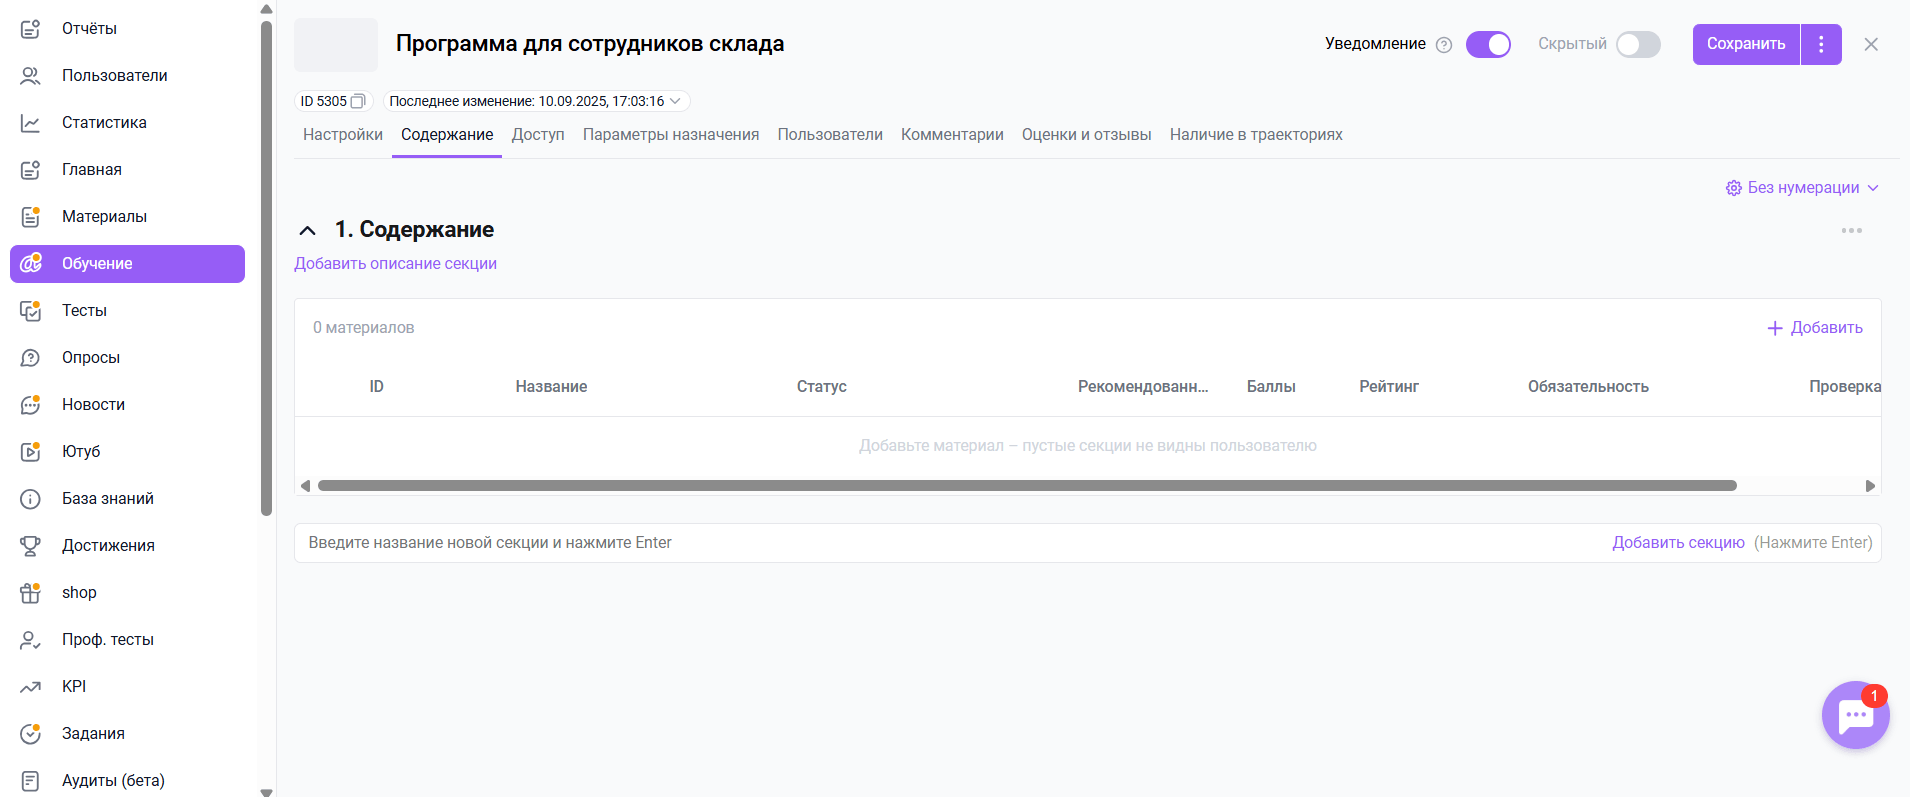Click the shop gift icon

click(x=30, y=593)
